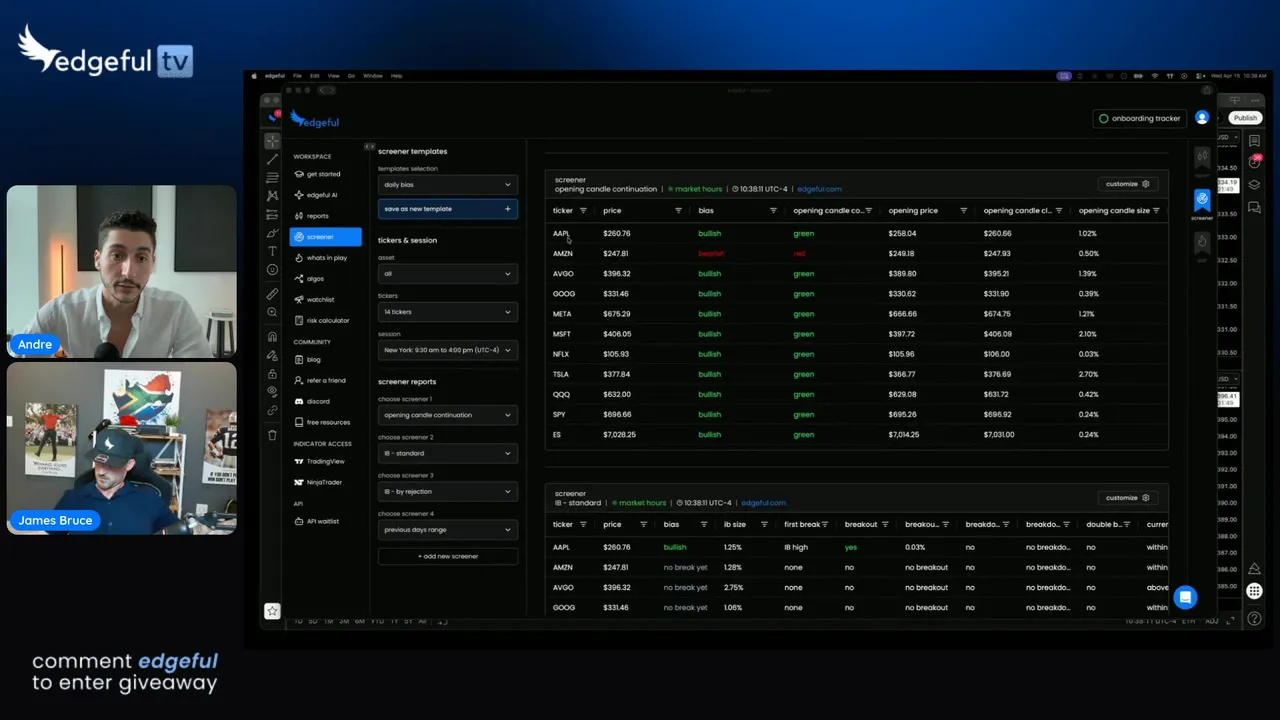Expand the IB - by rejection dropdown
This screenshot has height=720, width=1280.
click(447, 492)
